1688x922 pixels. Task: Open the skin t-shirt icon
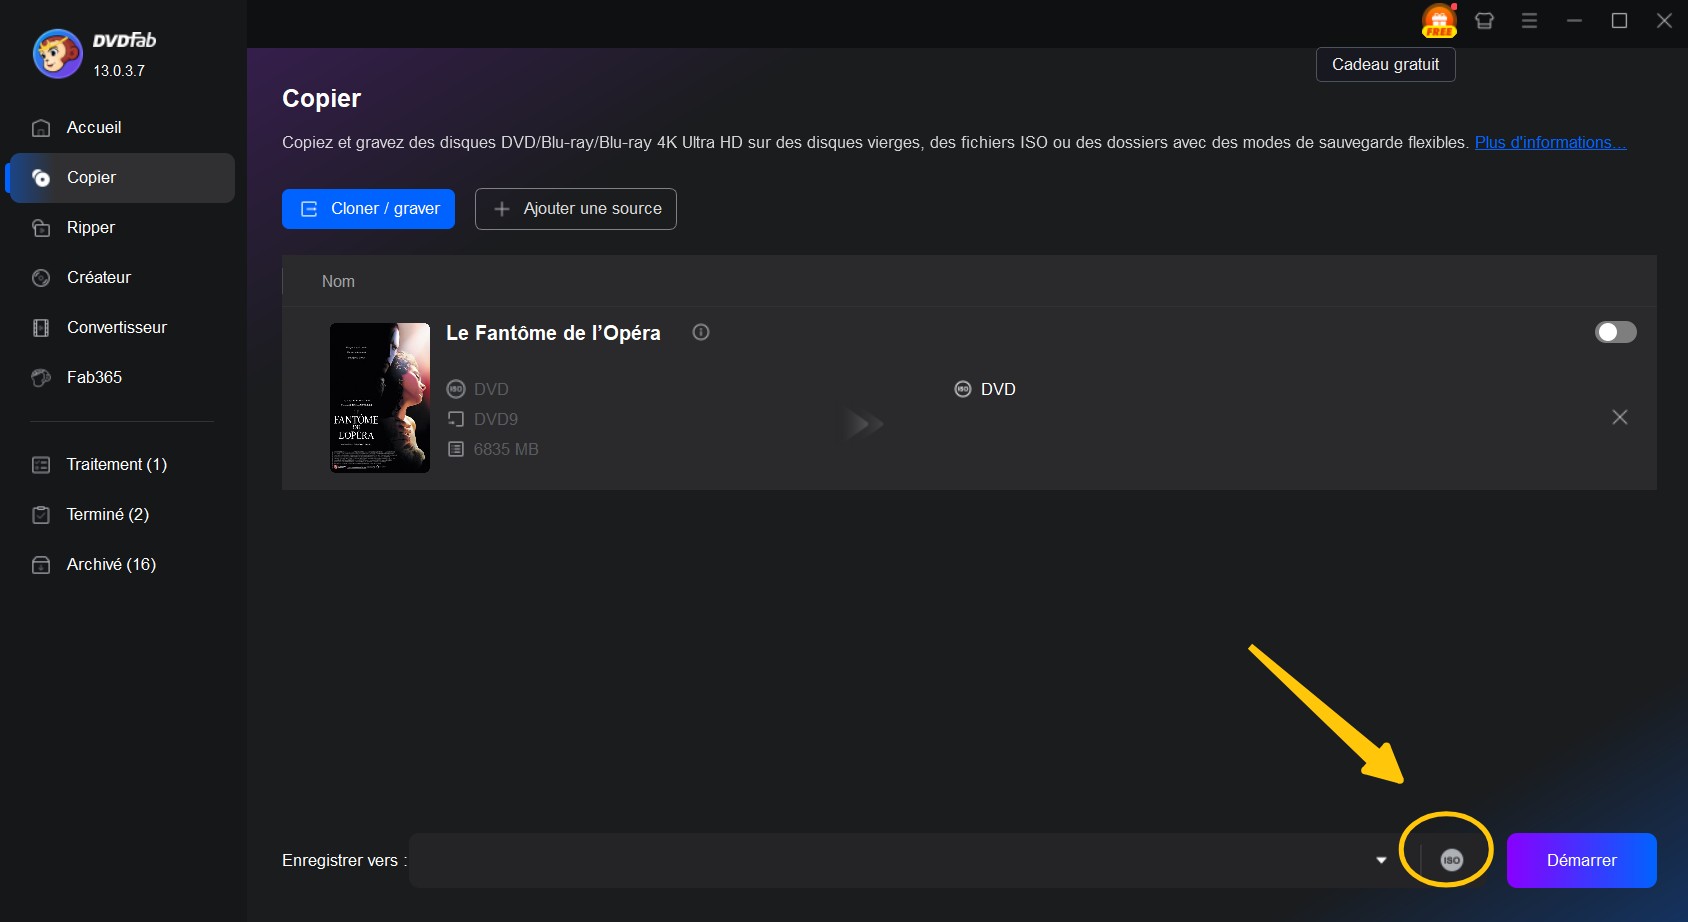click(x=1484, y=21)
